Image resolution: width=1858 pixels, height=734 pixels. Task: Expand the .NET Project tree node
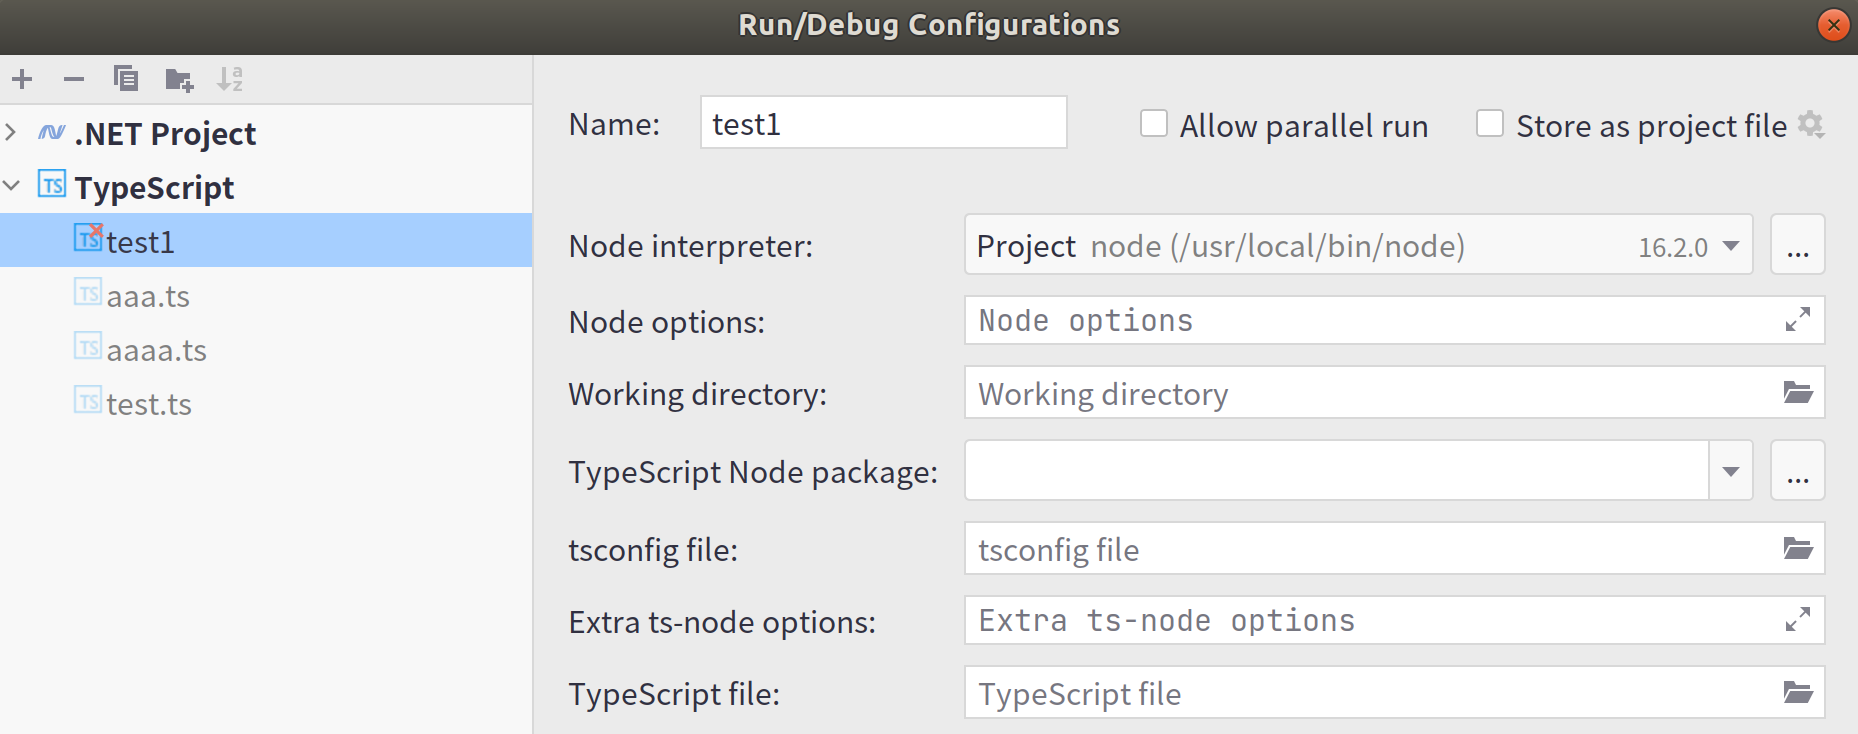pyautogui.click(x=11, y=132)
